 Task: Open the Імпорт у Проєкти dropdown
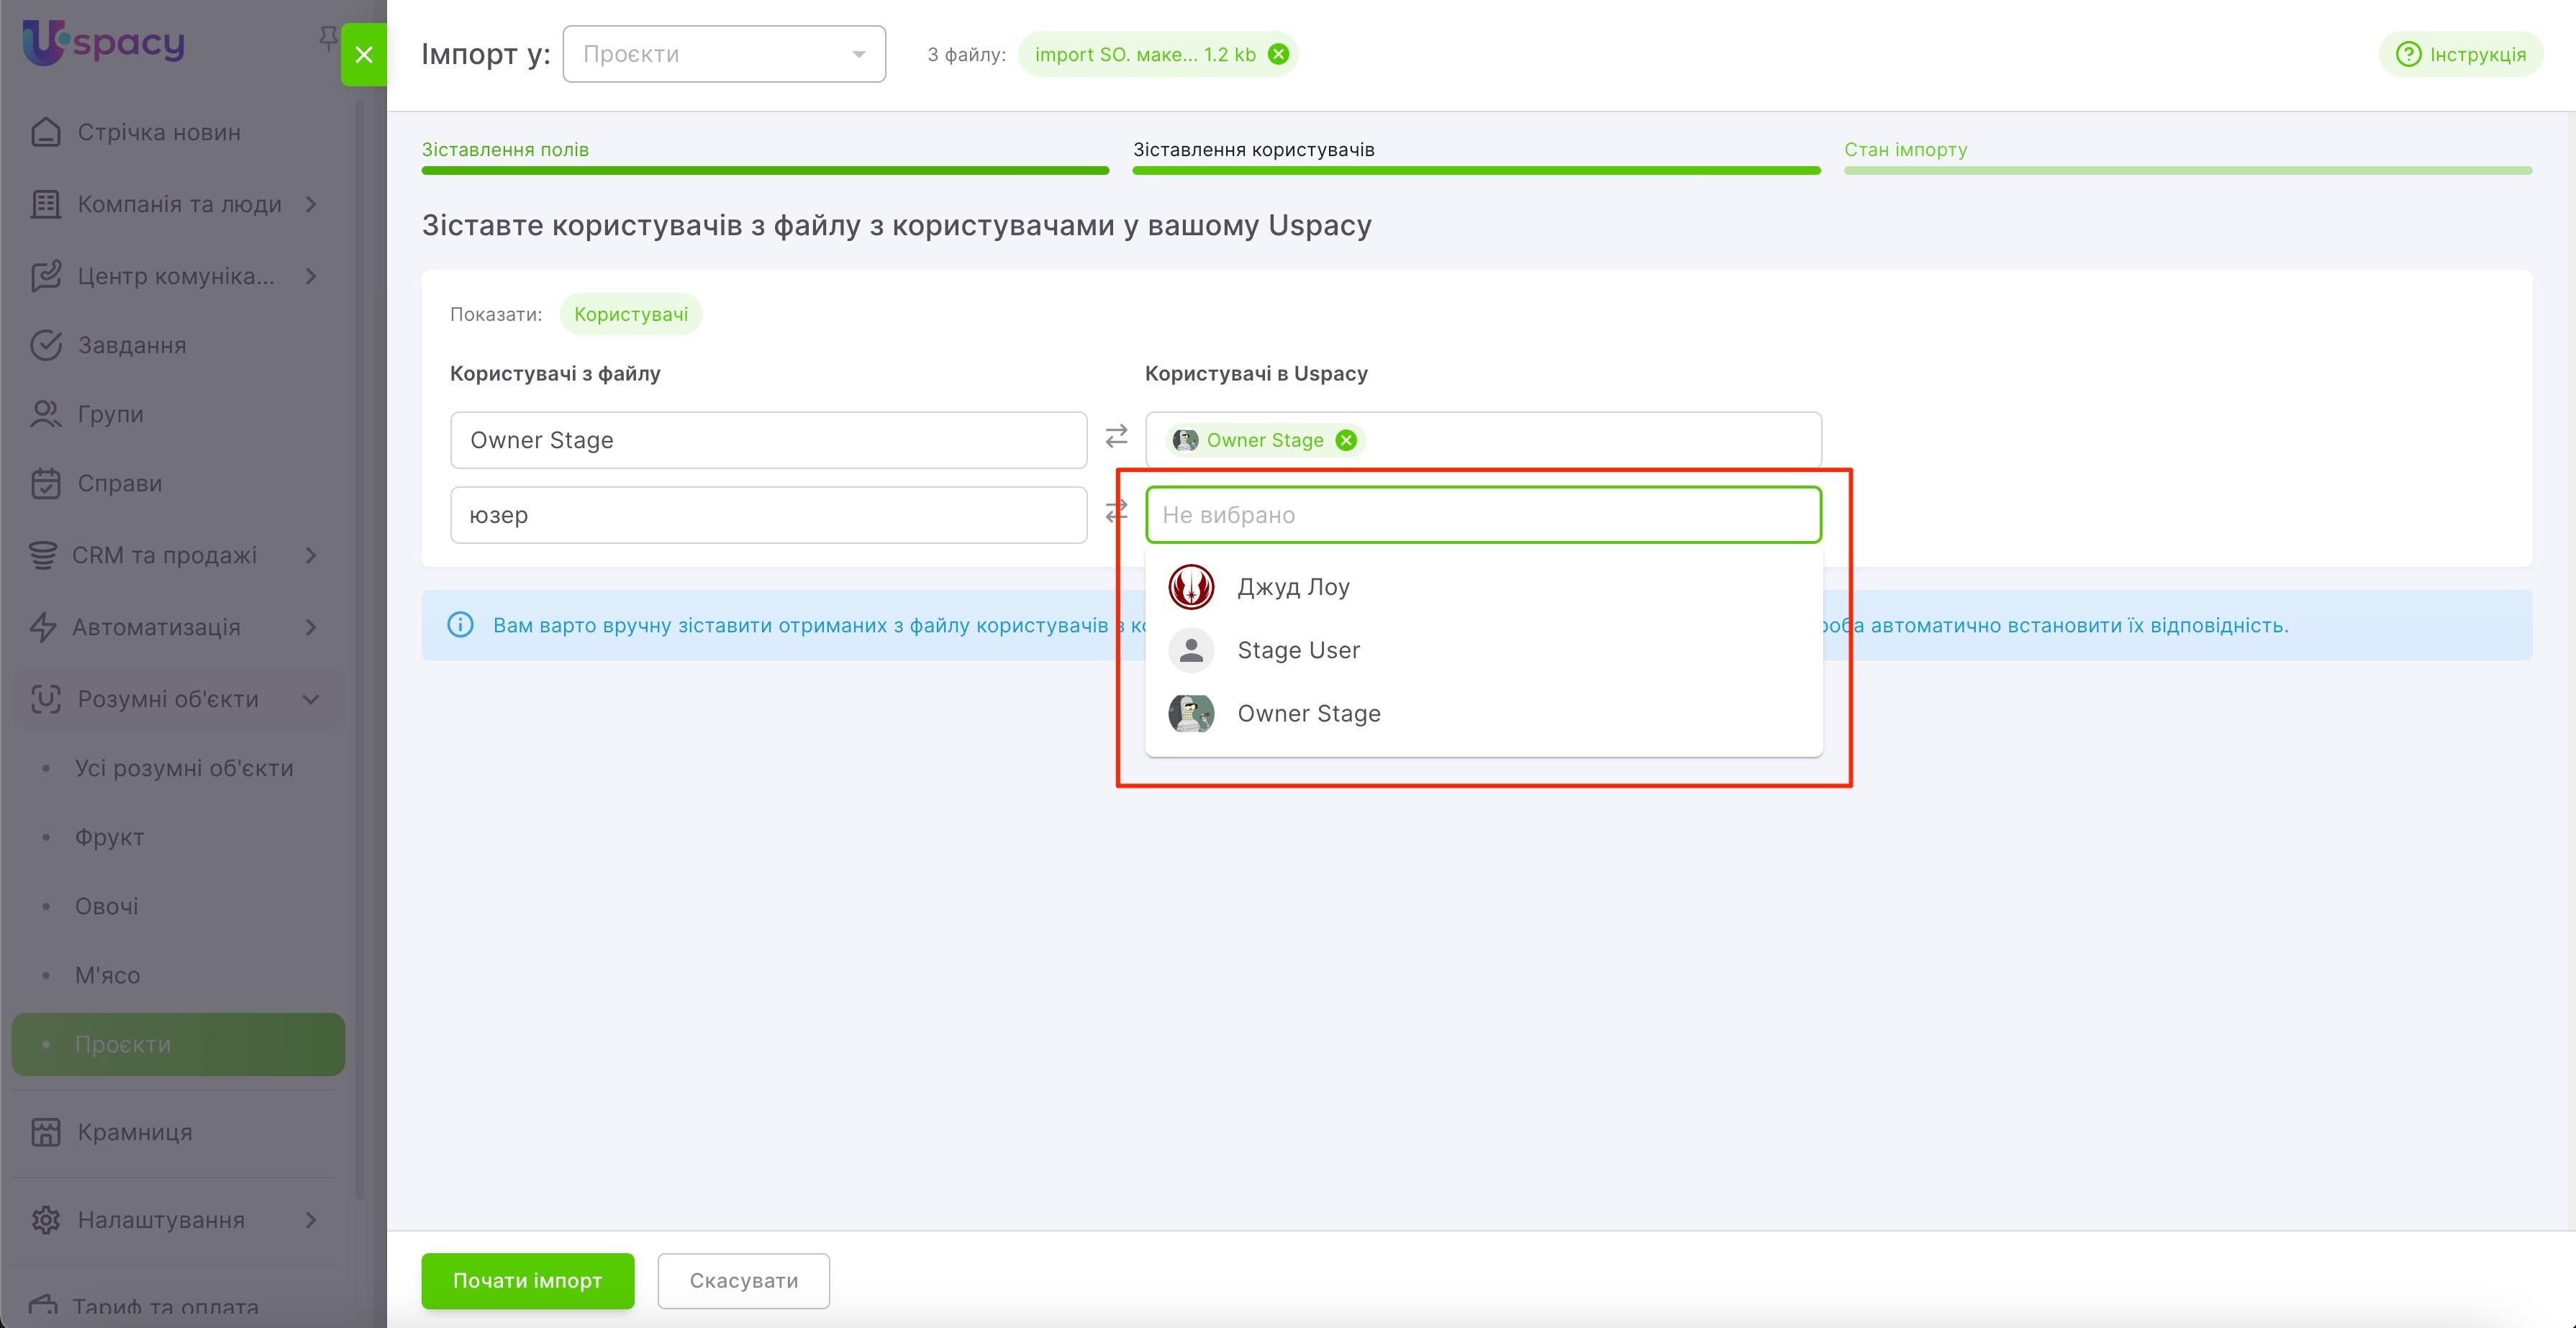pyautogui.click(x=724, y=54)
